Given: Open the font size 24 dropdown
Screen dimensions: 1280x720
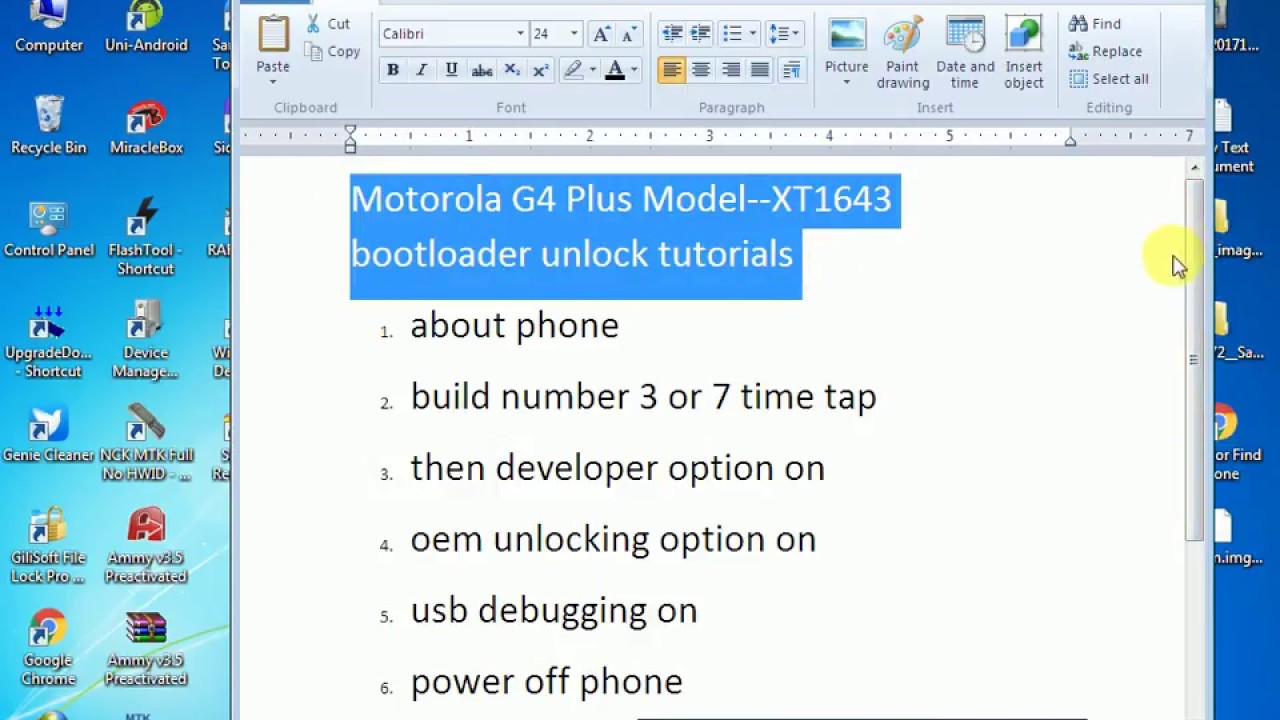Looking at the screenshot, I should click(x=574, y=34).
